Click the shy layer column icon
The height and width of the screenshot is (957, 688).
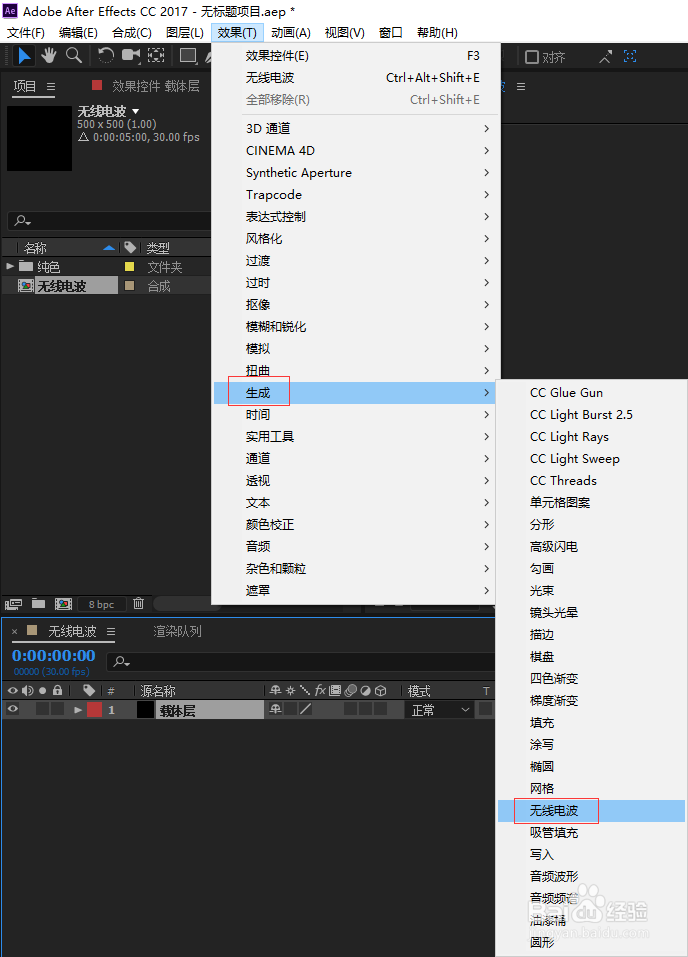click(275, 690)
